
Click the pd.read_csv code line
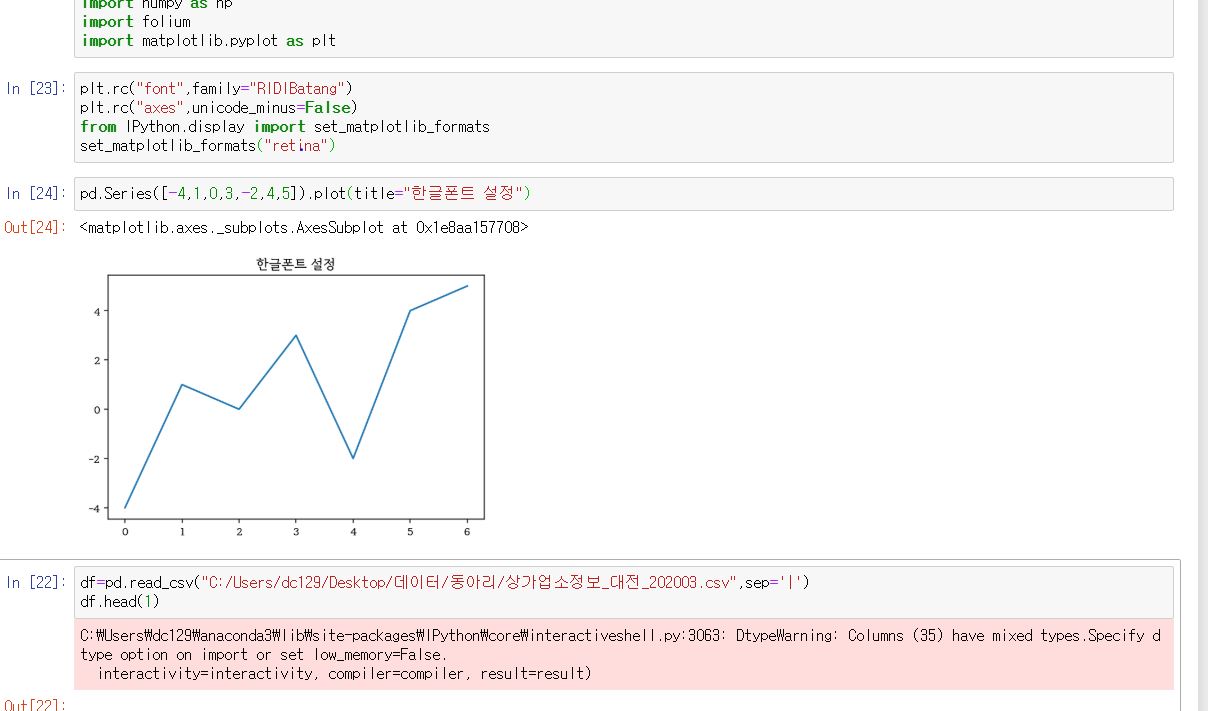[x=444, y=582]
